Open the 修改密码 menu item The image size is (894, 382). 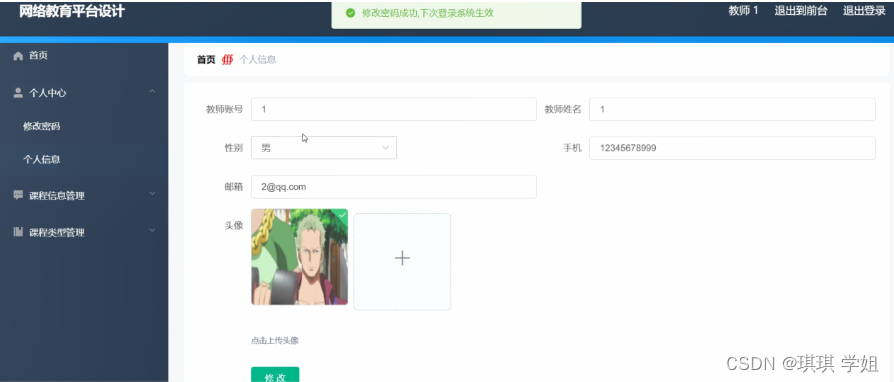tap(84, 127)
